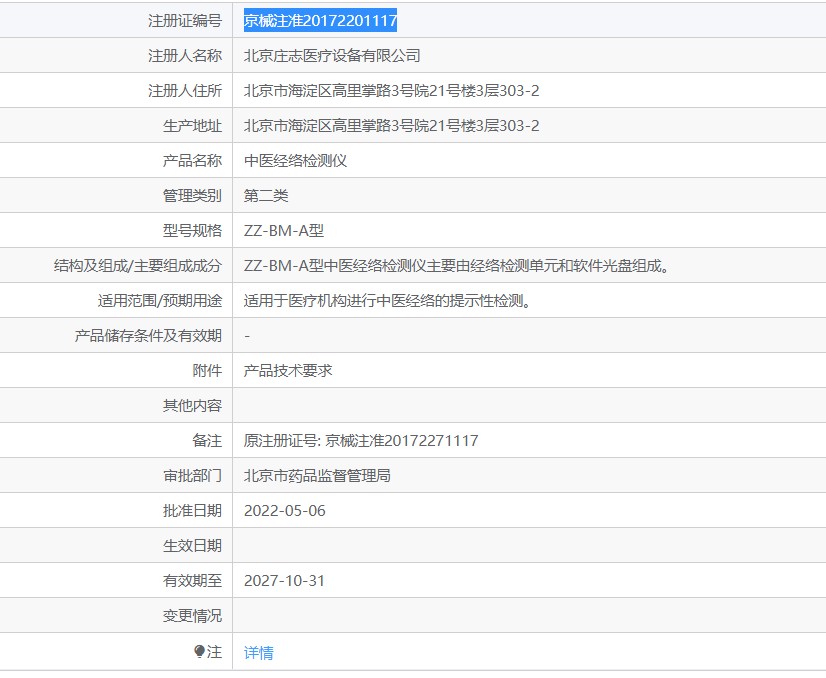Screen dimensions: 826x678
Task: Click the dash value in storage conditions row
Action: coord(247,336)
